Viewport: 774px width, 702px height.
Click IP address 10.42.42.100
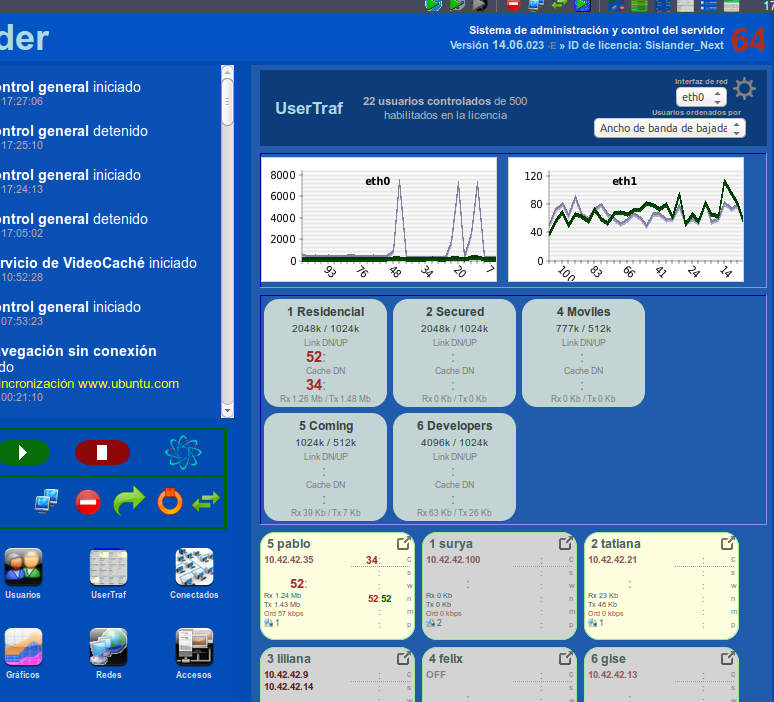[x=453, y=559]
